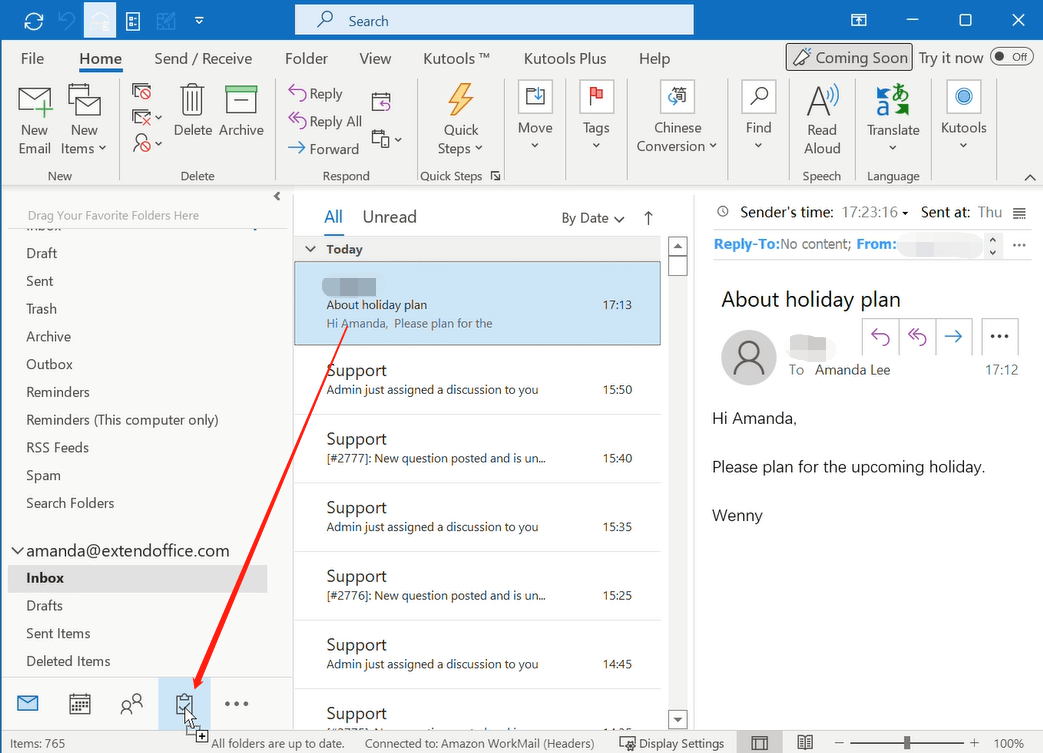Show only Unread messages

pyautogui.click(x=389, y=217)
